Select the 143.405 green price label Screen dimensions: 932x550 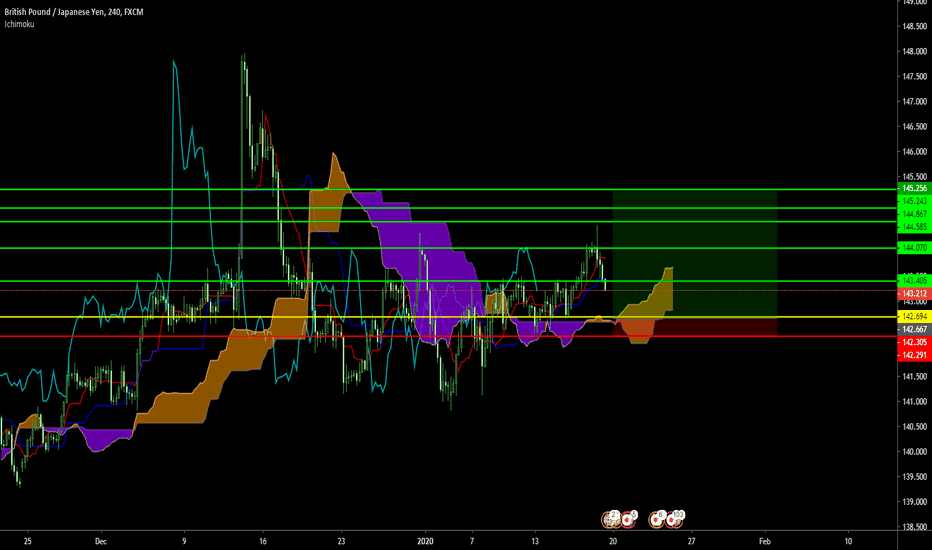[x=913, y=279]
